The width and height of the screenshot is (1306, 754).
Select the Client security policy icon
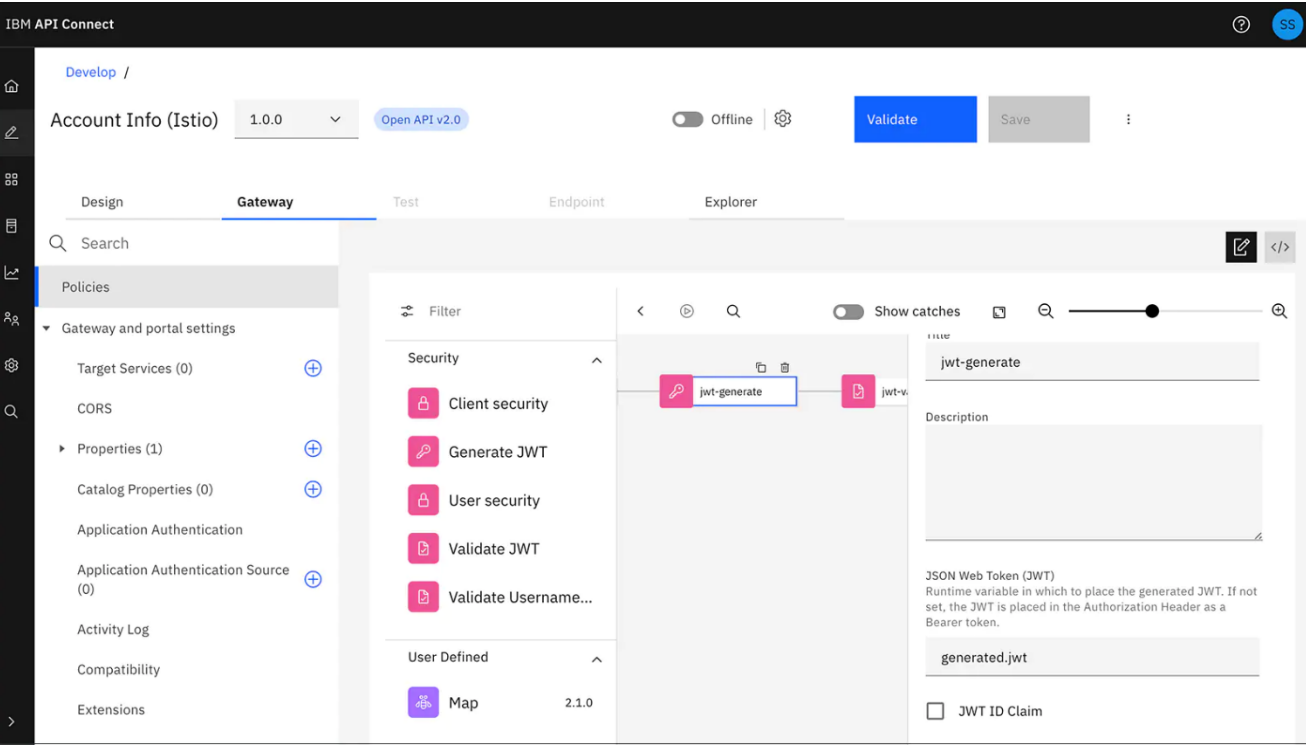pyautogui.click(x=423, y=404)
